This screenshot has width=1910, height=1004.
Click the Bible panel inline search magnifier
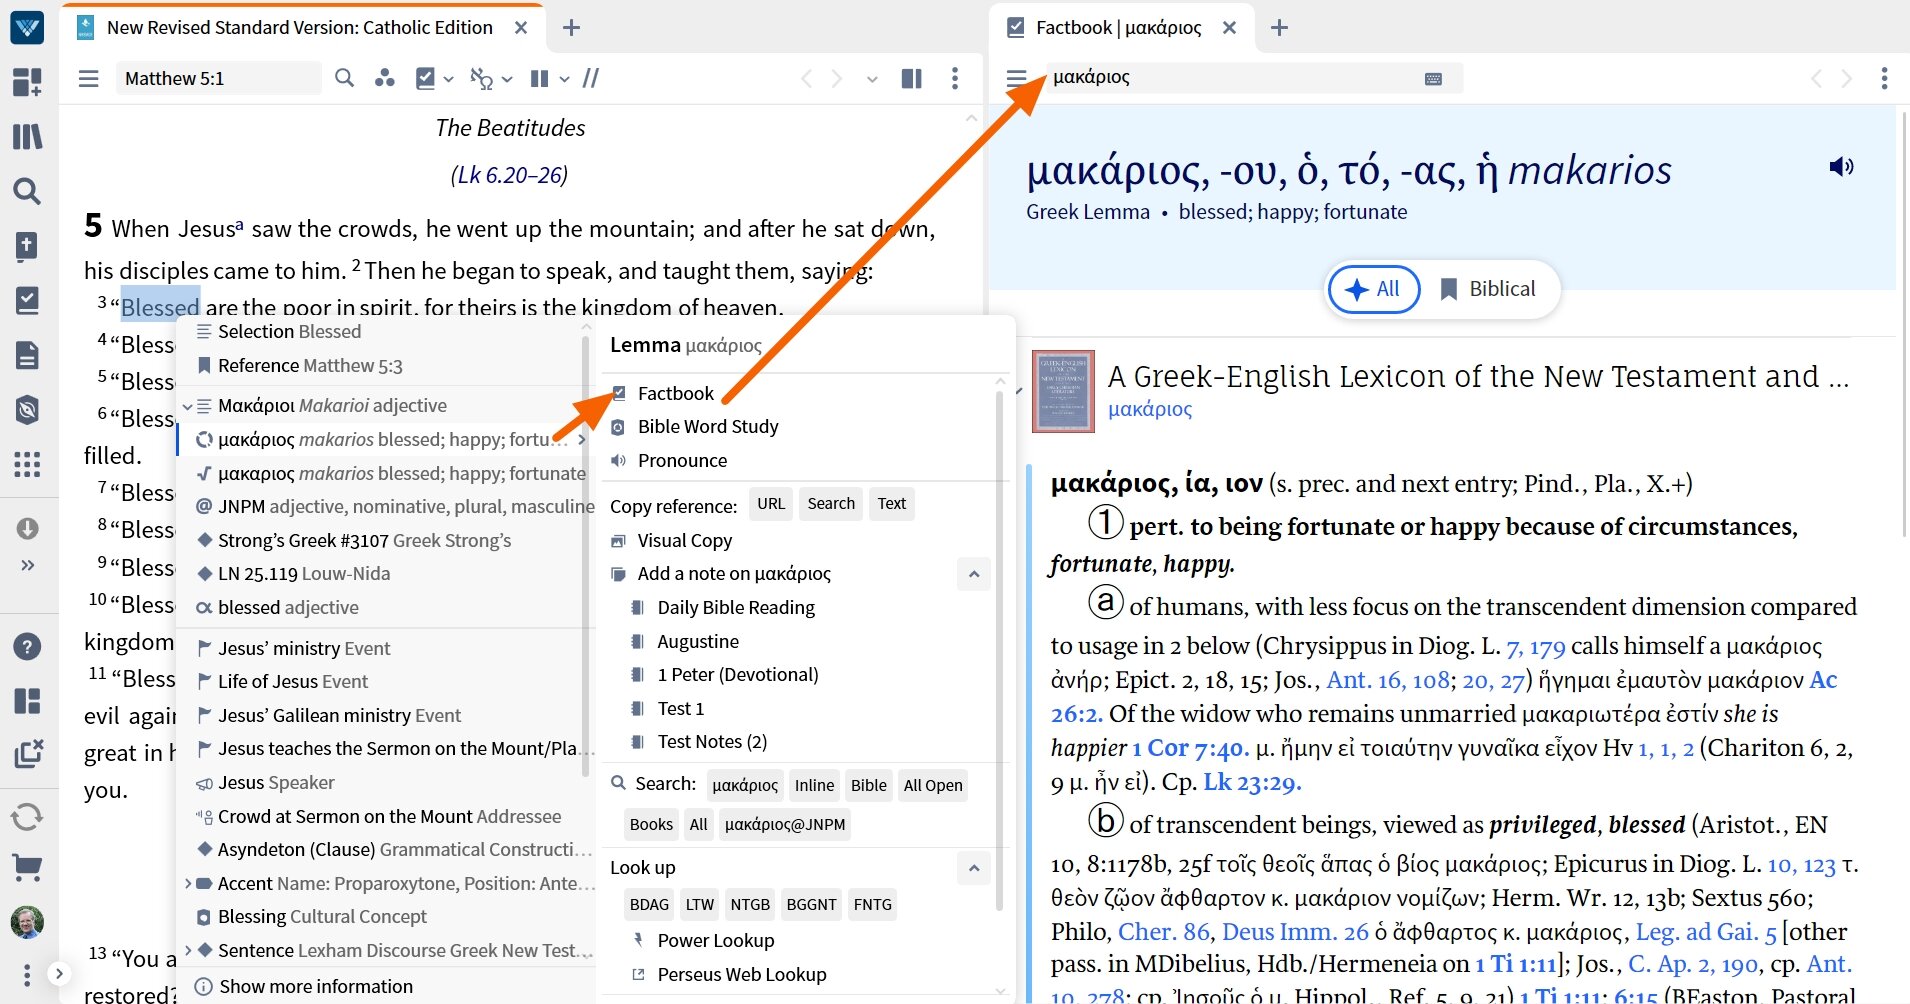tap(345, 78)
